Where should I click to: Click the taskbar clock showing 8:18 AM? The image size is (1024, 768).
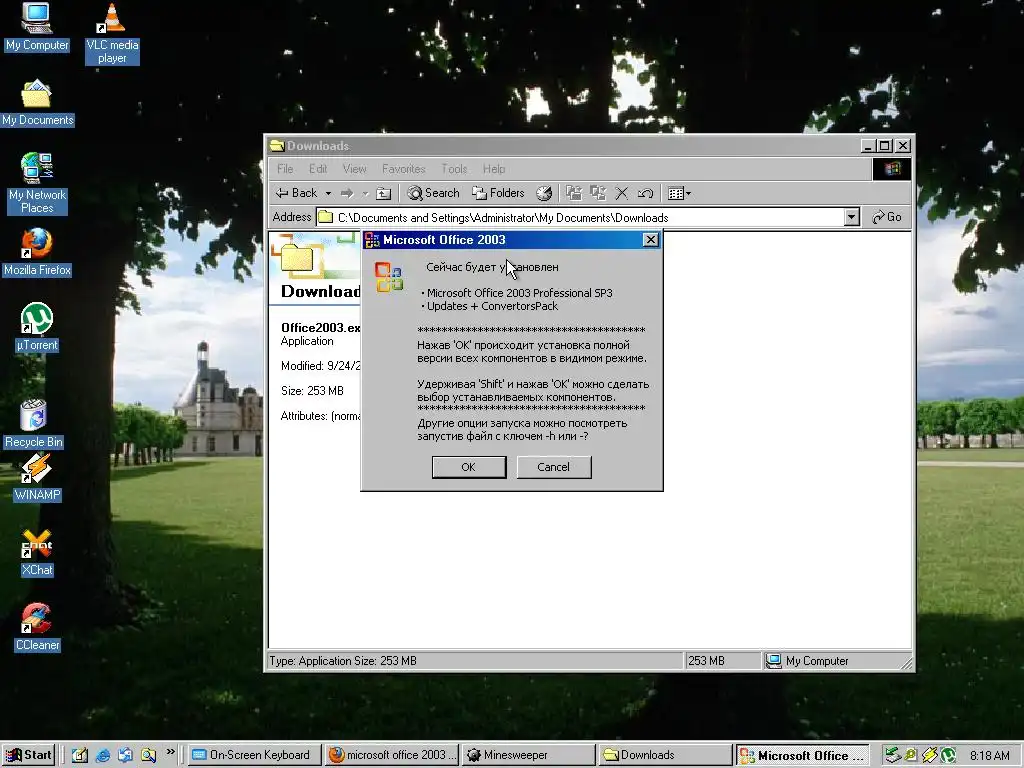tap(989, 756)
